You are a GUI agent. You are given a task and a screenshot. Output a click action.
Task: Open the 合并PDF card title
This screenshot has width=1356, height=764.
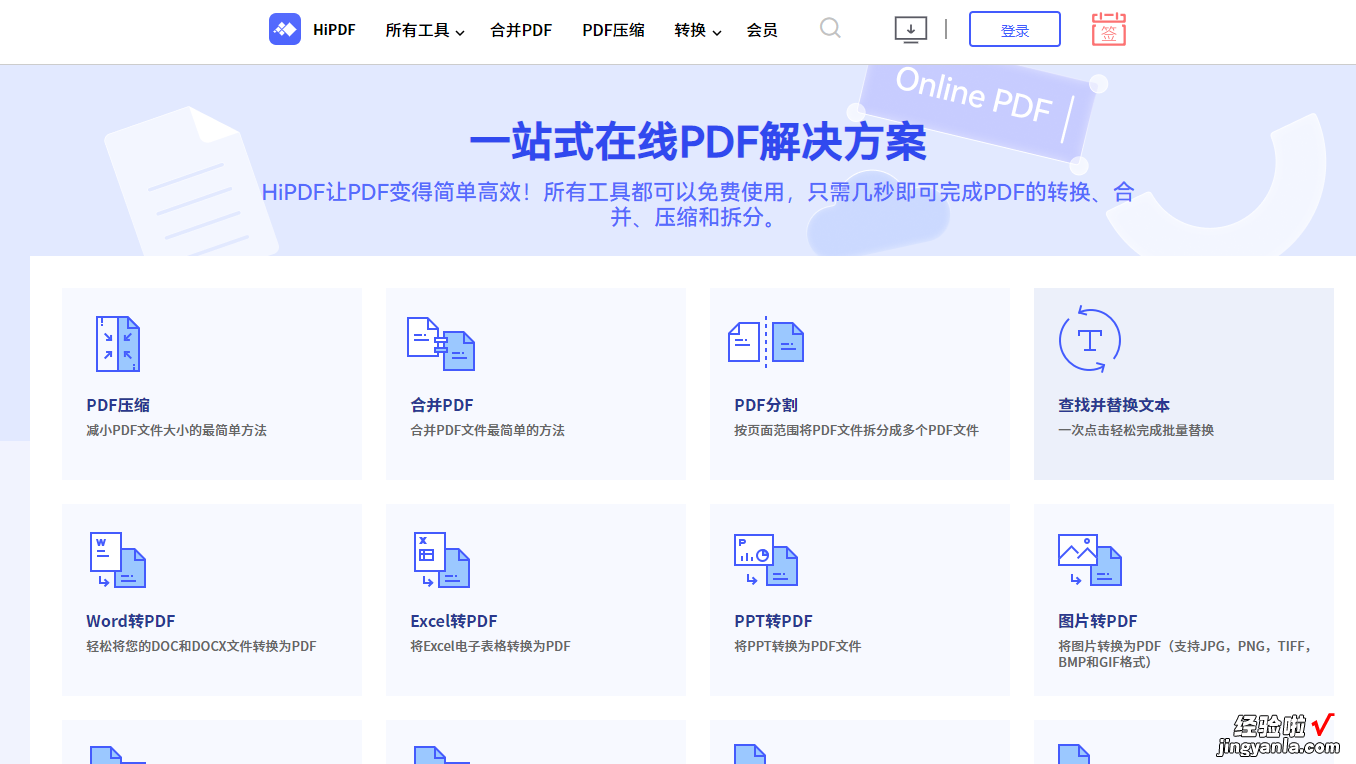(442, 405)
